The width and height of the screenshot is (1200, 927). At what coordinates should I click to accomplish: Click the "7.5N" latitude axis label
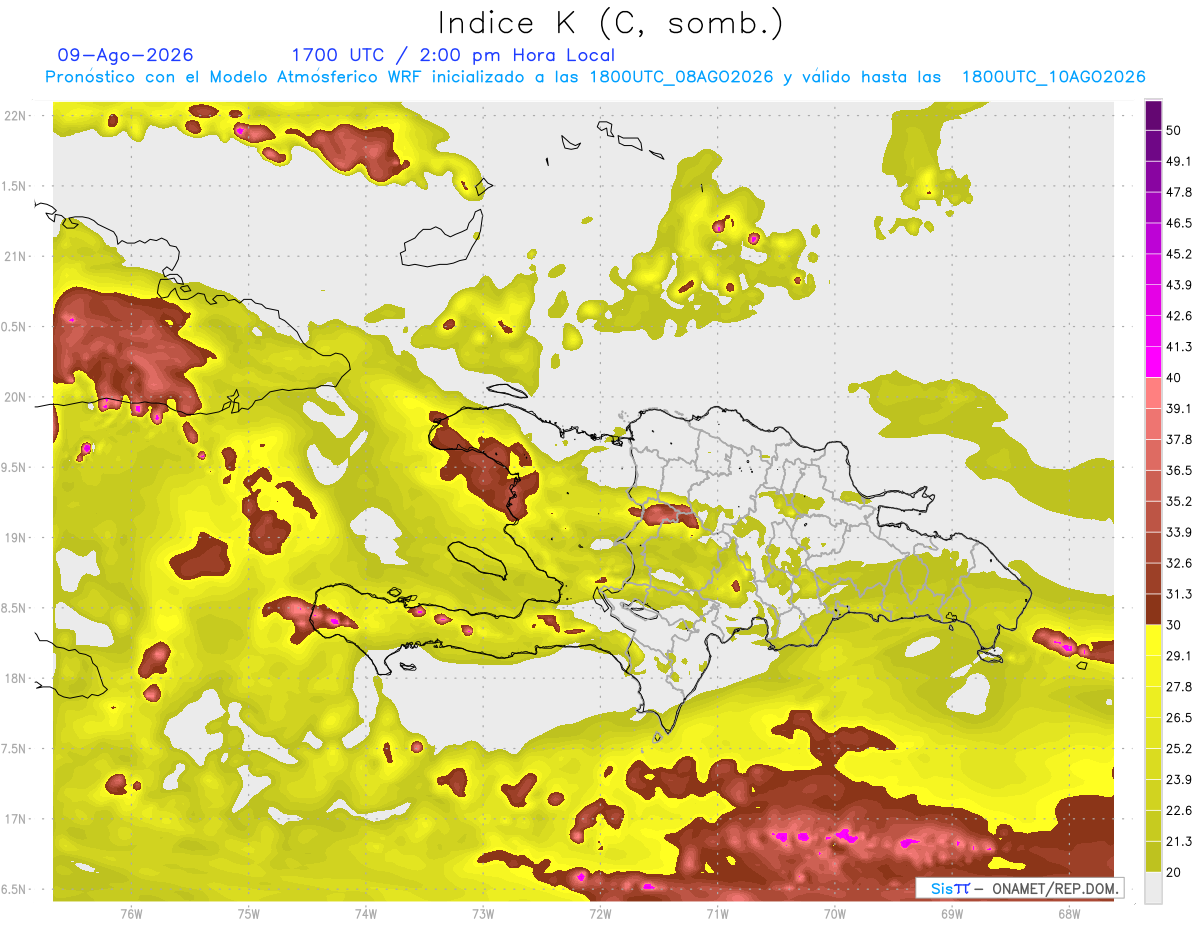pyautogui.click(x=13, y=749)
